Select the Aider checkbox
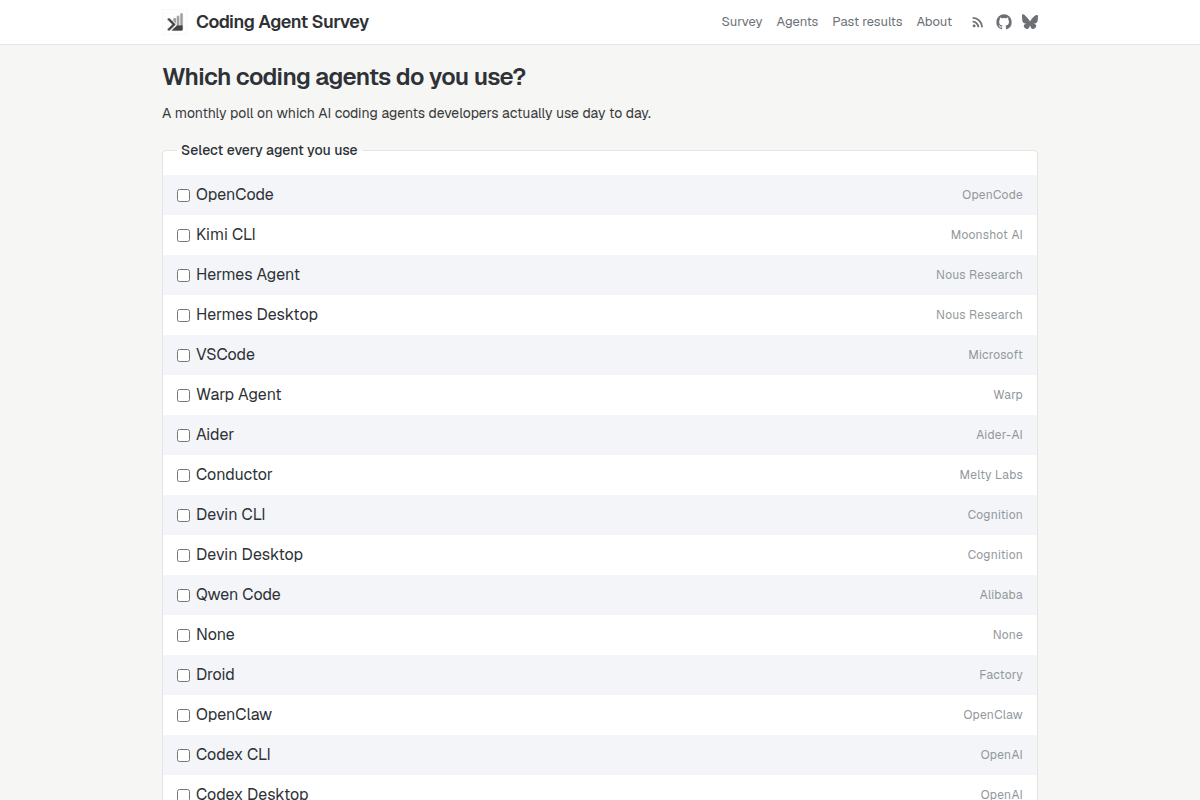Viewport: 1200px width, 800px height. (x=184, y=435)
